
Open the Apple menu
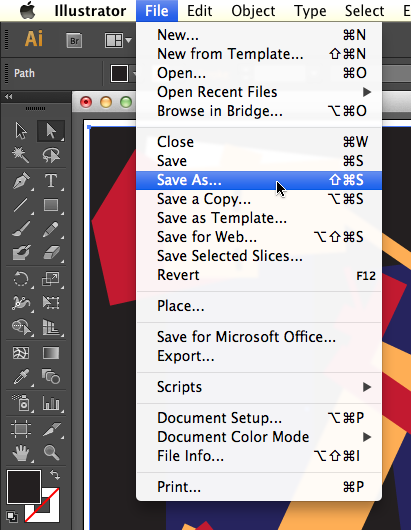click(x=28, y=10)
